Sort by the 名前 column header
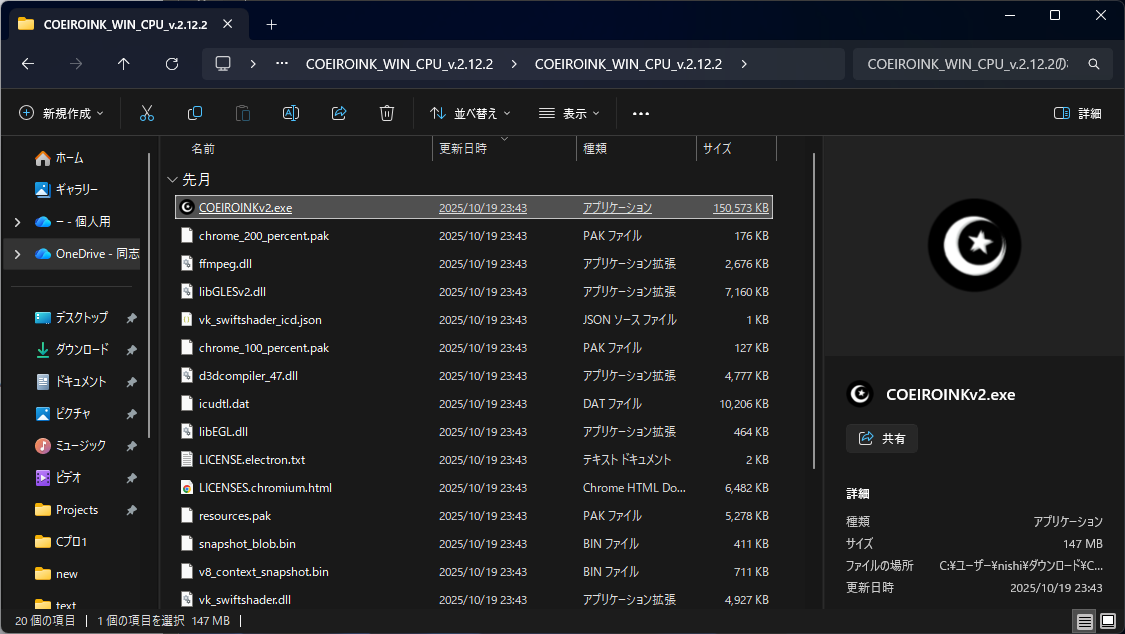Screen dimensions: 1125x634 point(203,148)
